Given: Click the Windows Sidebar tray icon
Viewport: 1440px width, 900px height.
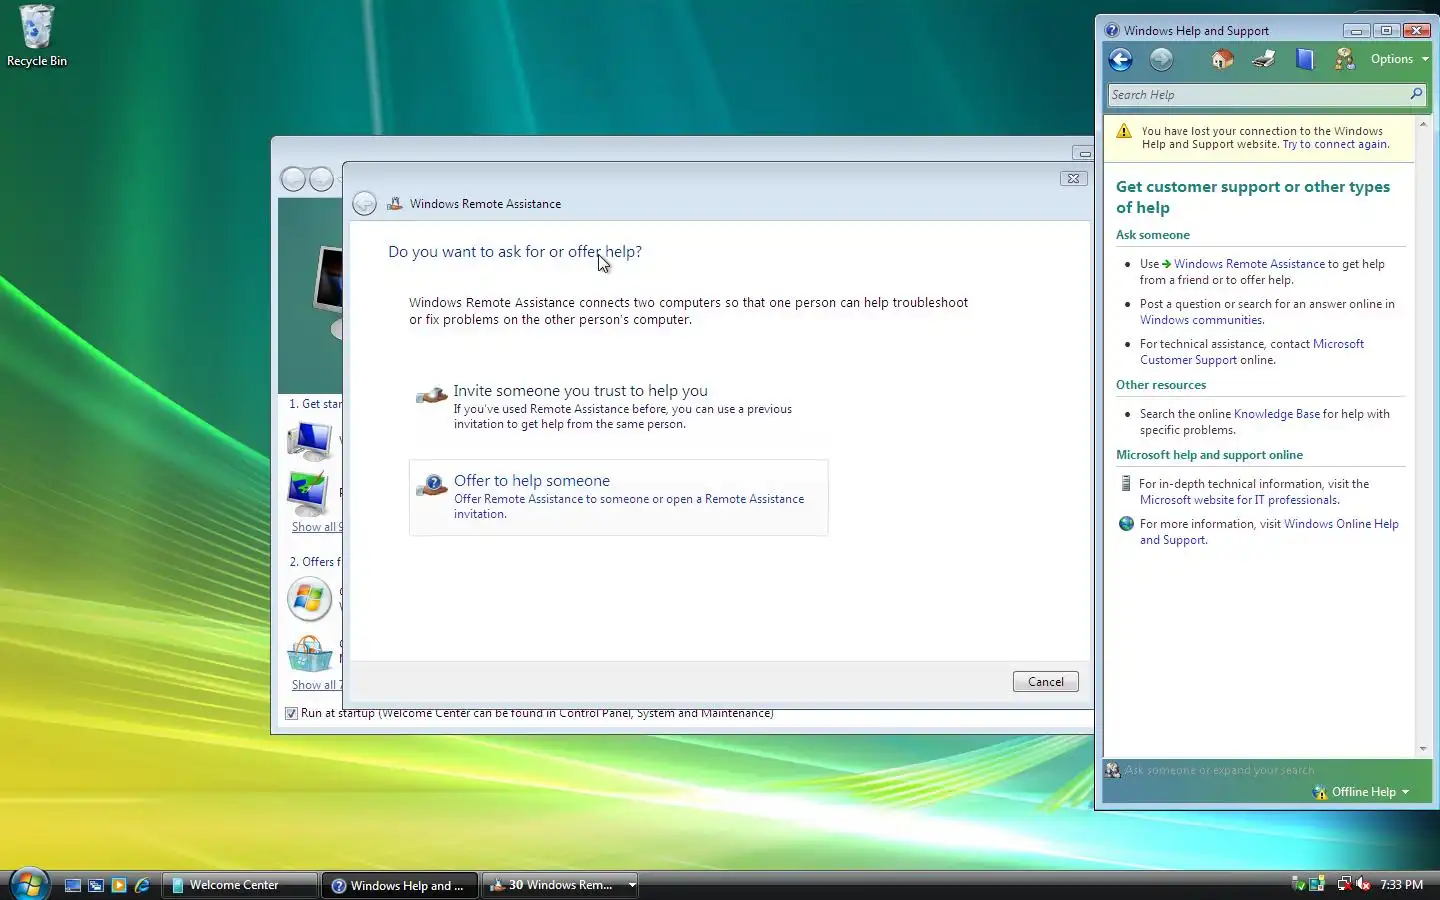Looking at the screenshot, I should coord(1317,884).
